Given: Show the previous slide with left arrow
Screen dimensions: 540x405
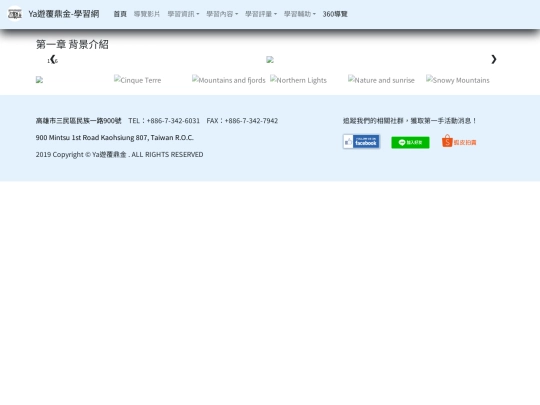Looking at the screenshot, I should [53, 60].
